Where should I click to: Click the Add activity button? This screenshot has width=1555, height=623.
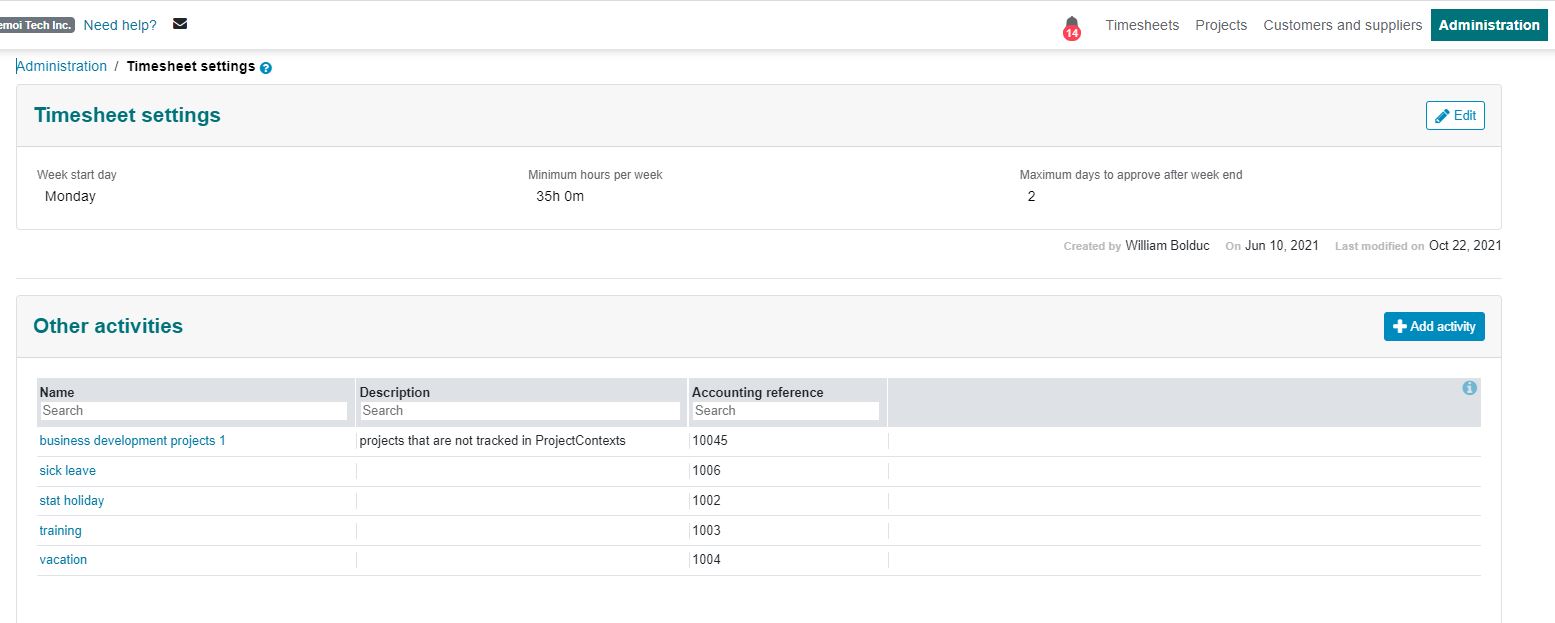(1434, 326)
